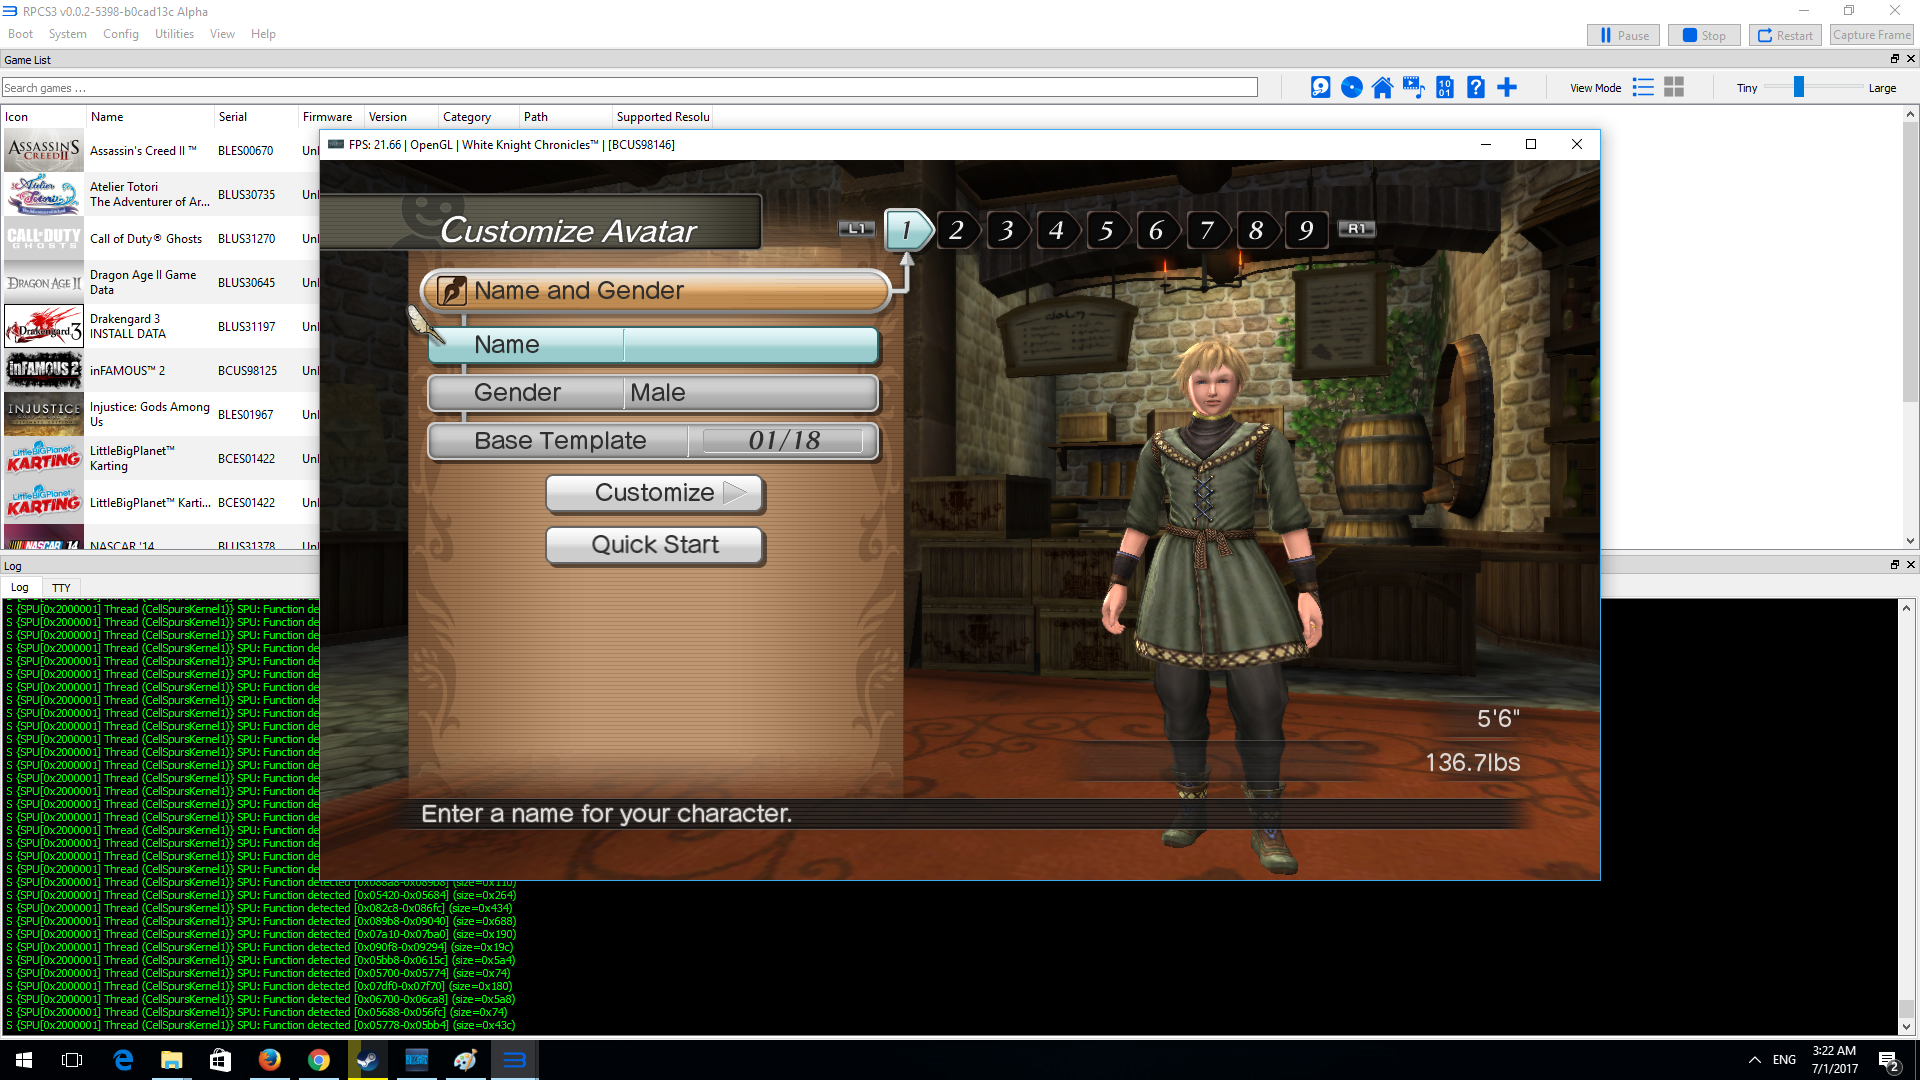Select avatar step 5 tab in game
This screenshot has width=1920, height=1080.
[1107, 231]
